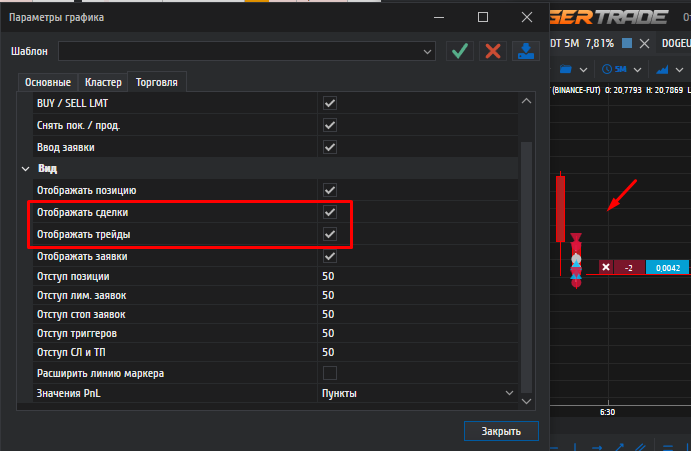This screenshot has width=691, height=451.
Task: Disable the Отображать позицию checkbox
Action: [x=330, y=190]
